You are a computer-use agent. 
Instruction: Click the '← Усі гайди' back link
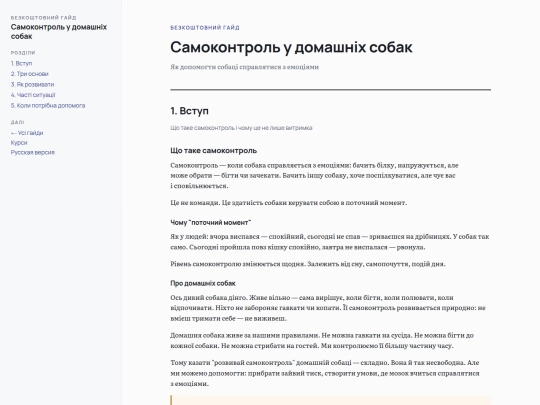[27, 133]
